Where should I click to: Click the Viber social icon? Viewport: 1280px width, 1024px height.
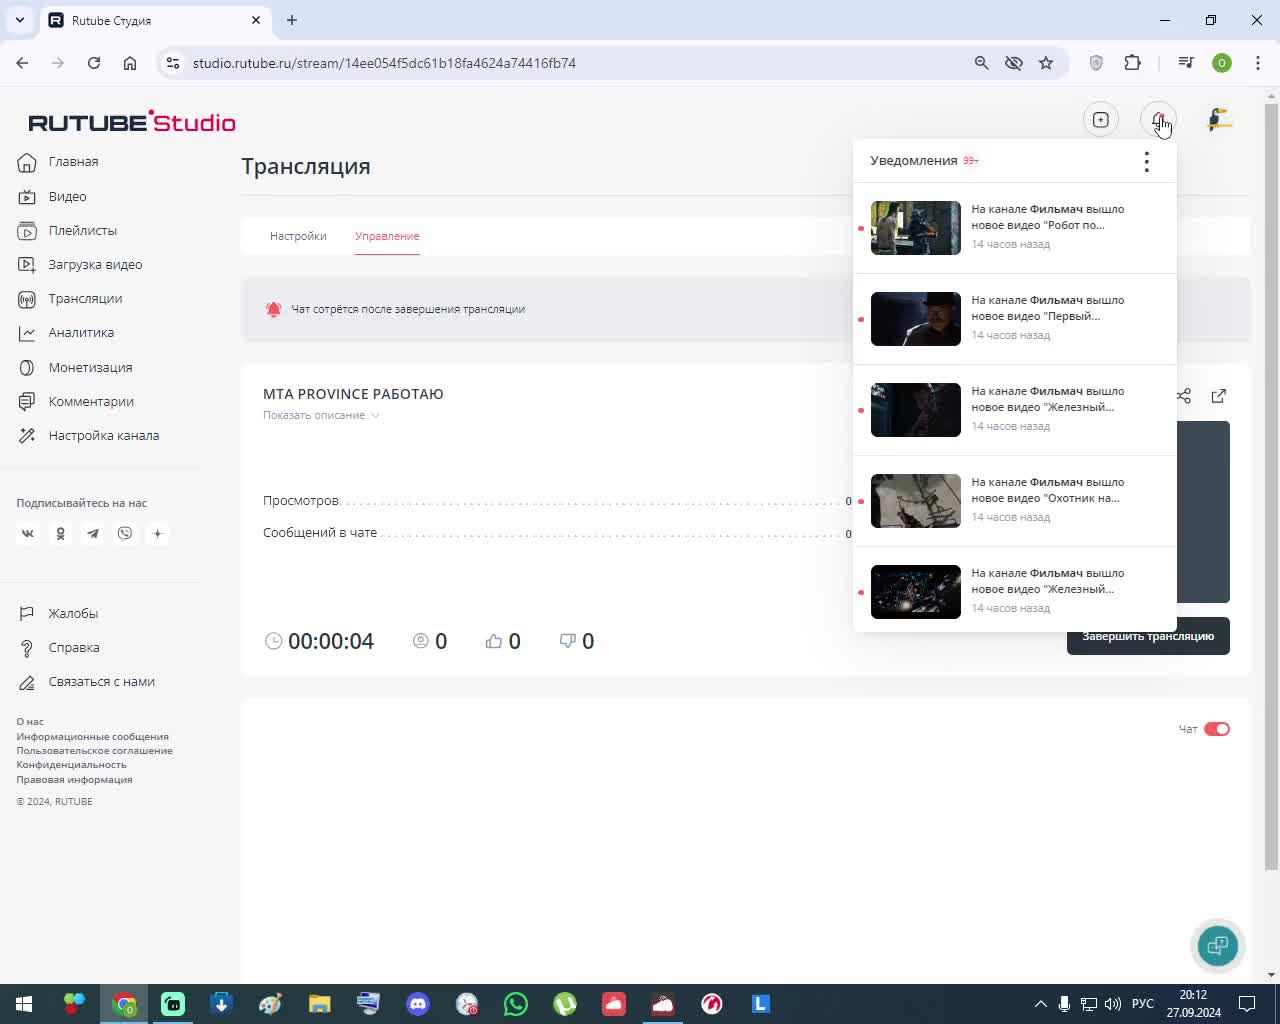pyautogui.click(x=125, y=534)
